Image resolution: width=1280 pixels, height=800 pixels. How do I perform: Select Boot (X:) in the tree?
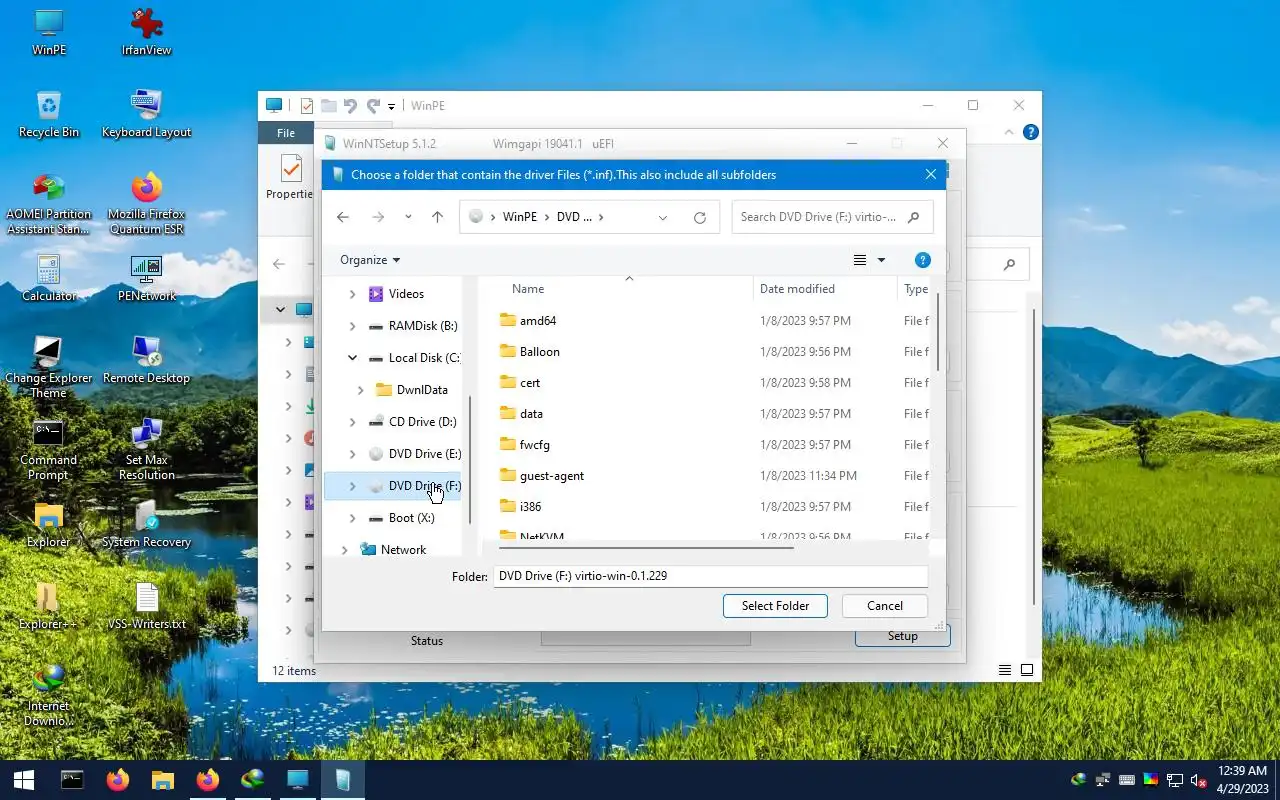[403, 518]
